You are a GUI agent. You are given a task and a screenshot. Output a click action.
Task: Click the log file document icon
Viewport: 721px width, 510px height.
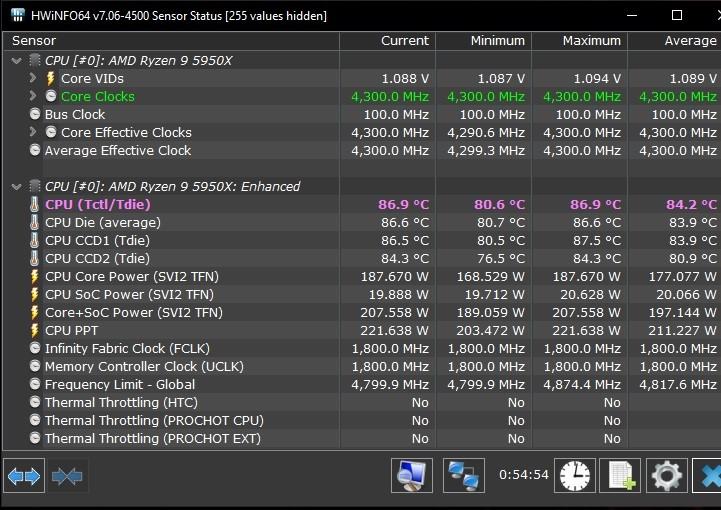(621, 476)
